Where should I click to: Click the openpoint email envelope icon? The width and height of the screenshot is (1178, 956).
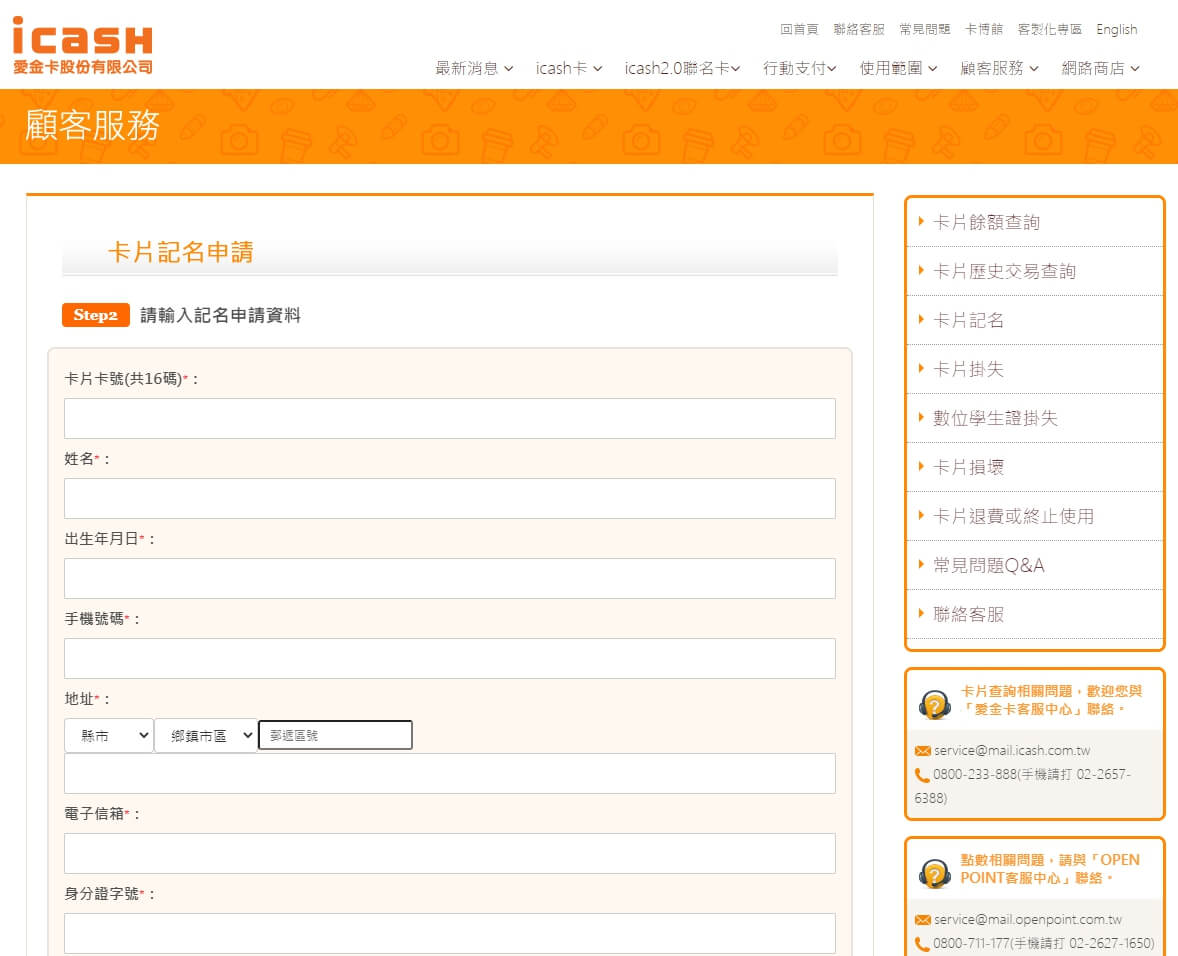pos(922,920)
